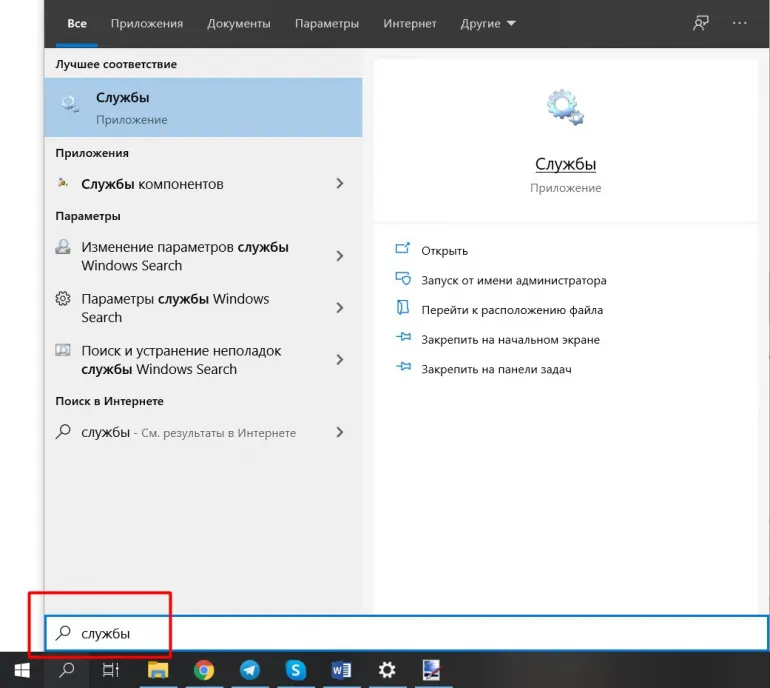Launch Telegram from the taskbar
Screen dimensions: 770x688
pyautogui.click(x=250, y=670)
